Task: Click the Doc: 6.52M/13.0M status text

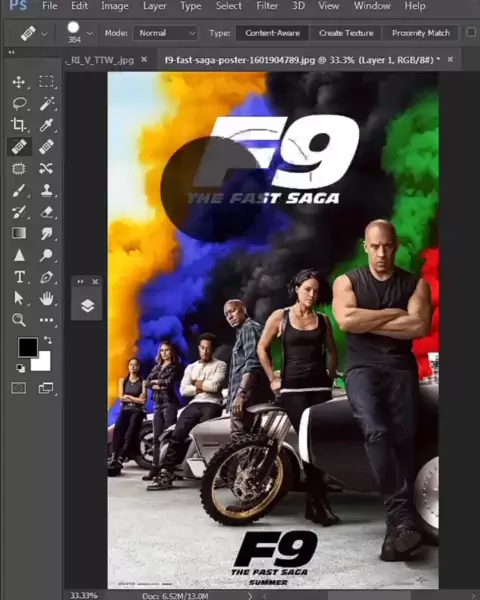Action: 175,596
